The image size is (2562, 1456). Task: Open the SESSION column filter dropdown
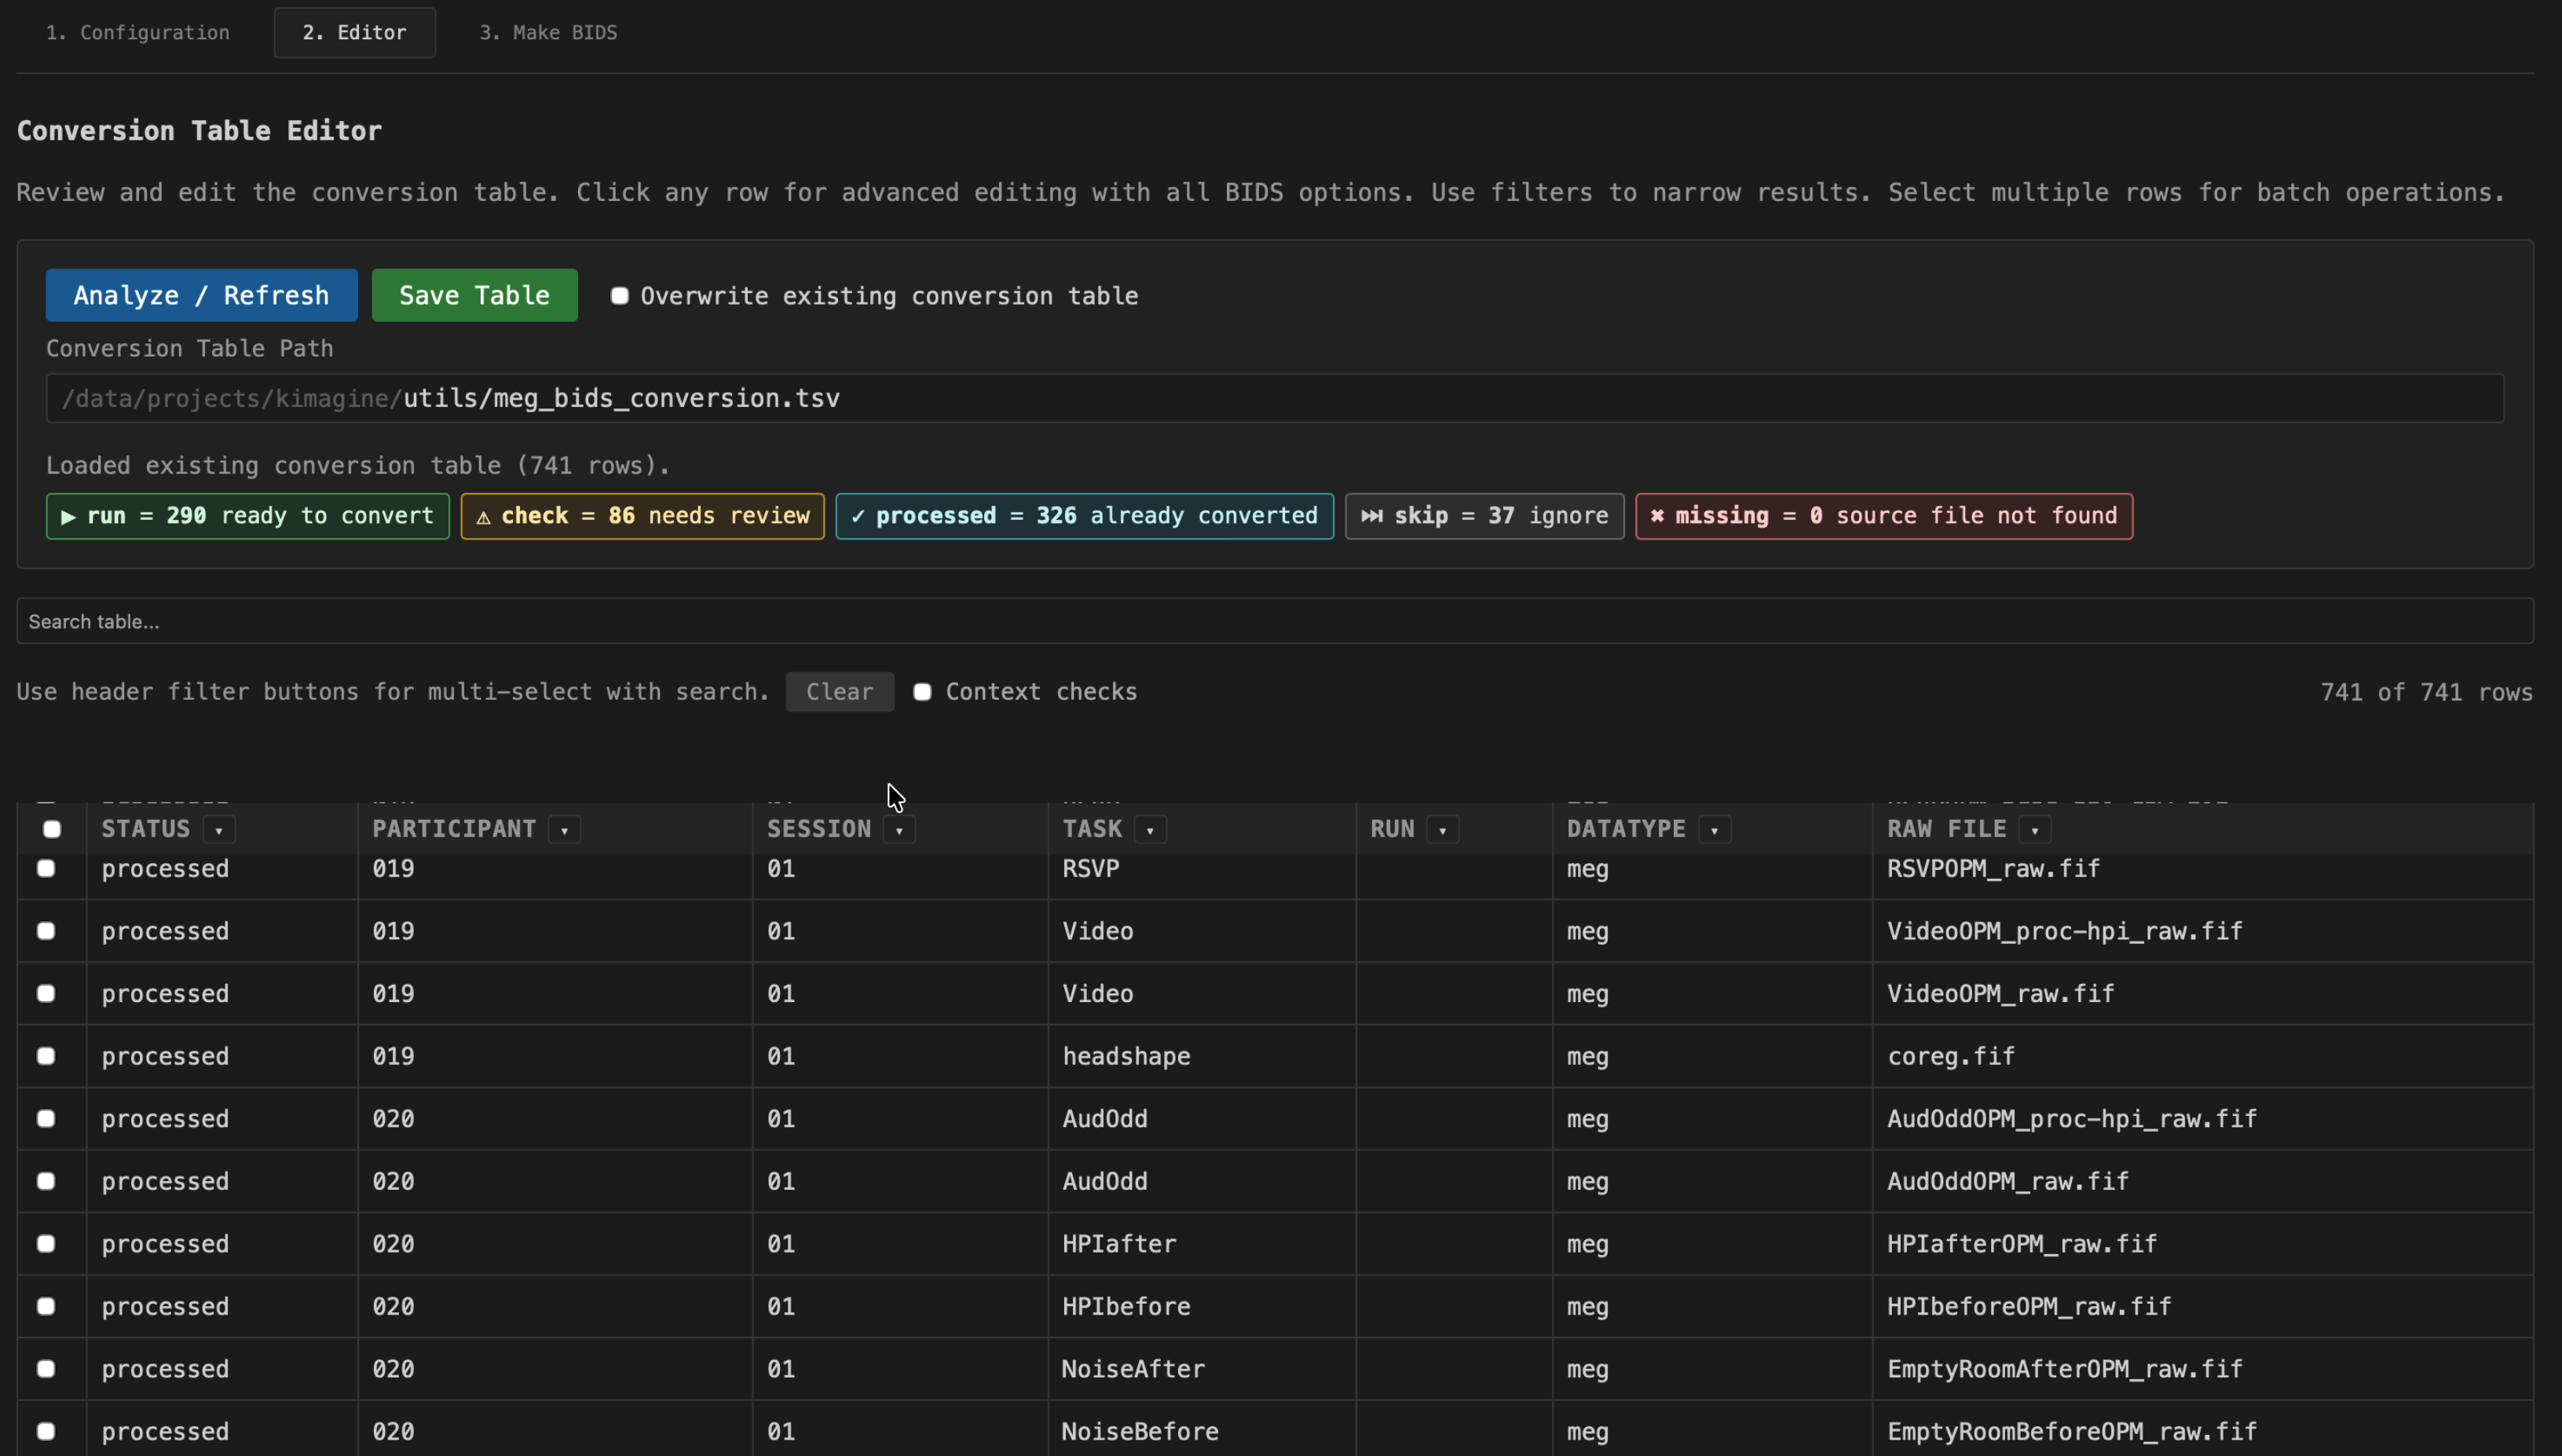898,830
